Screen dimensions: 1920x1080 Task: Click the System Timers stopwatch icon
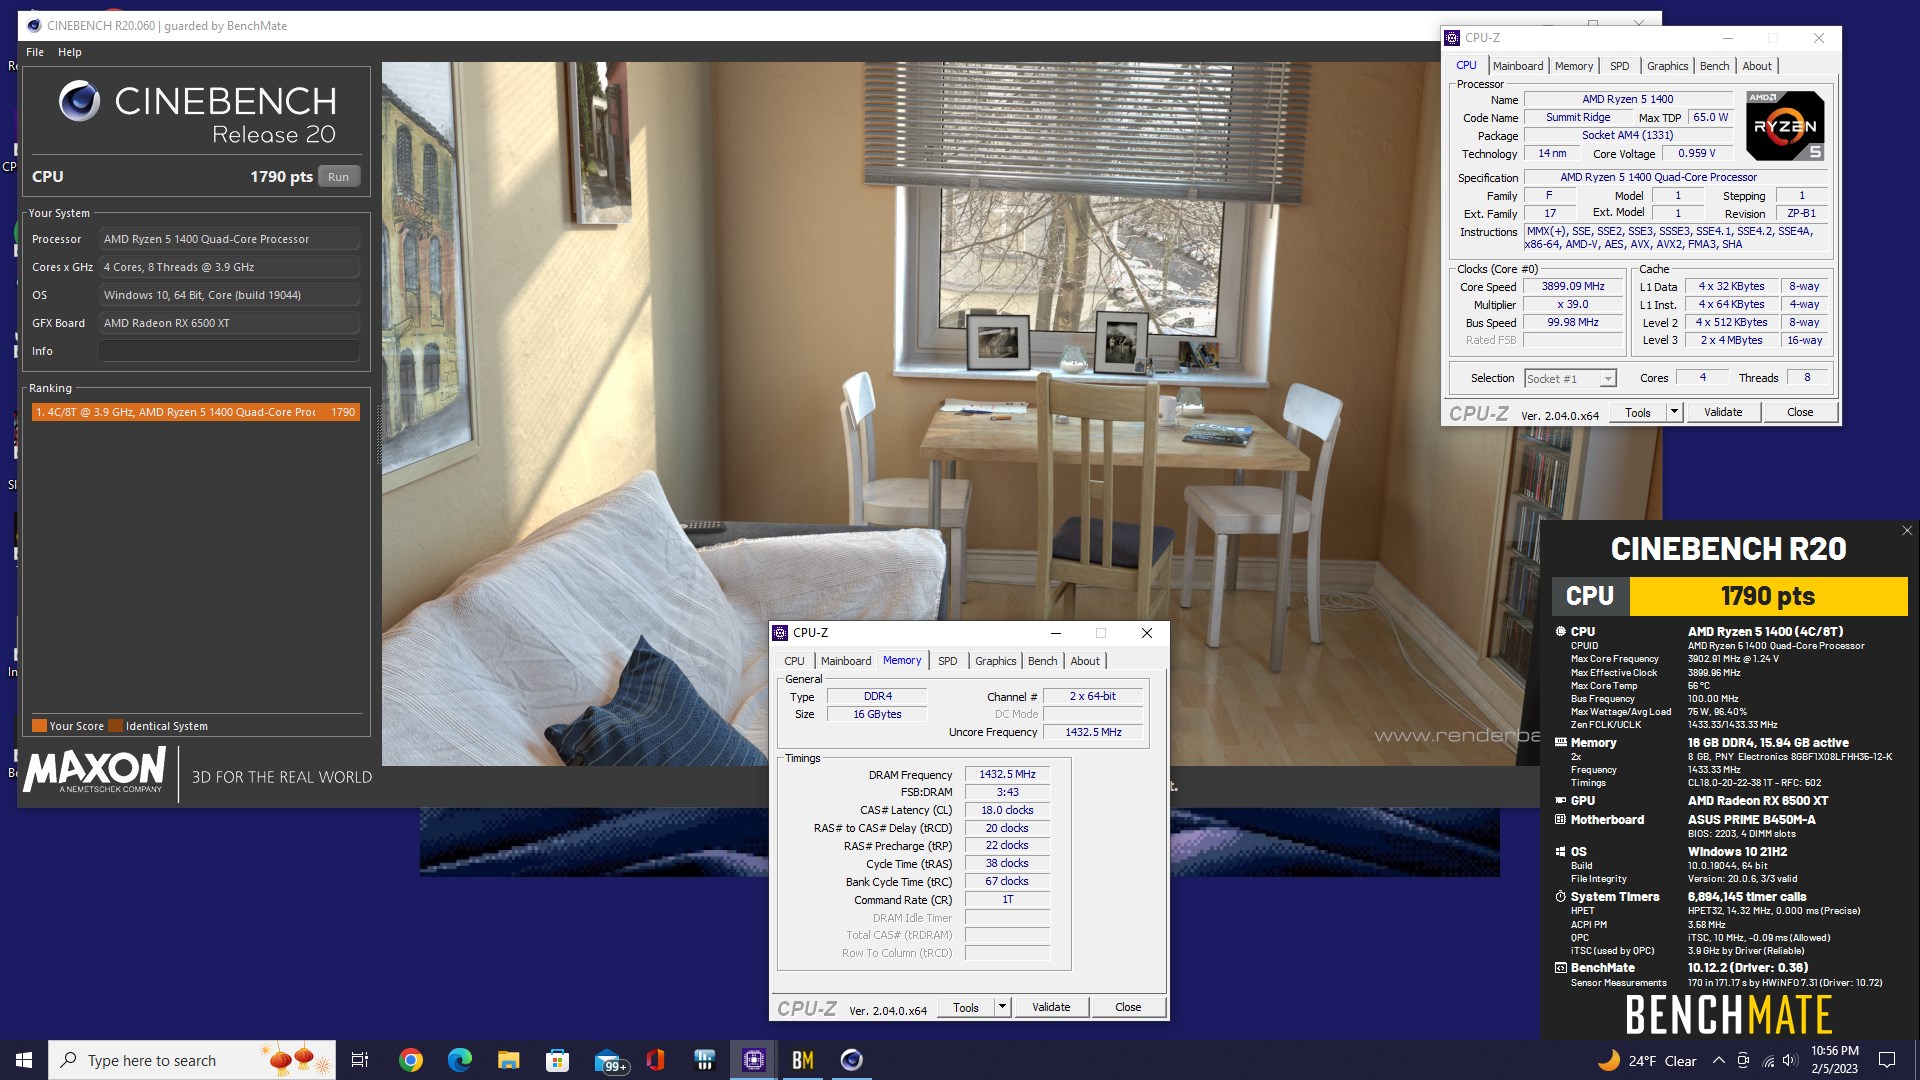1561,896
